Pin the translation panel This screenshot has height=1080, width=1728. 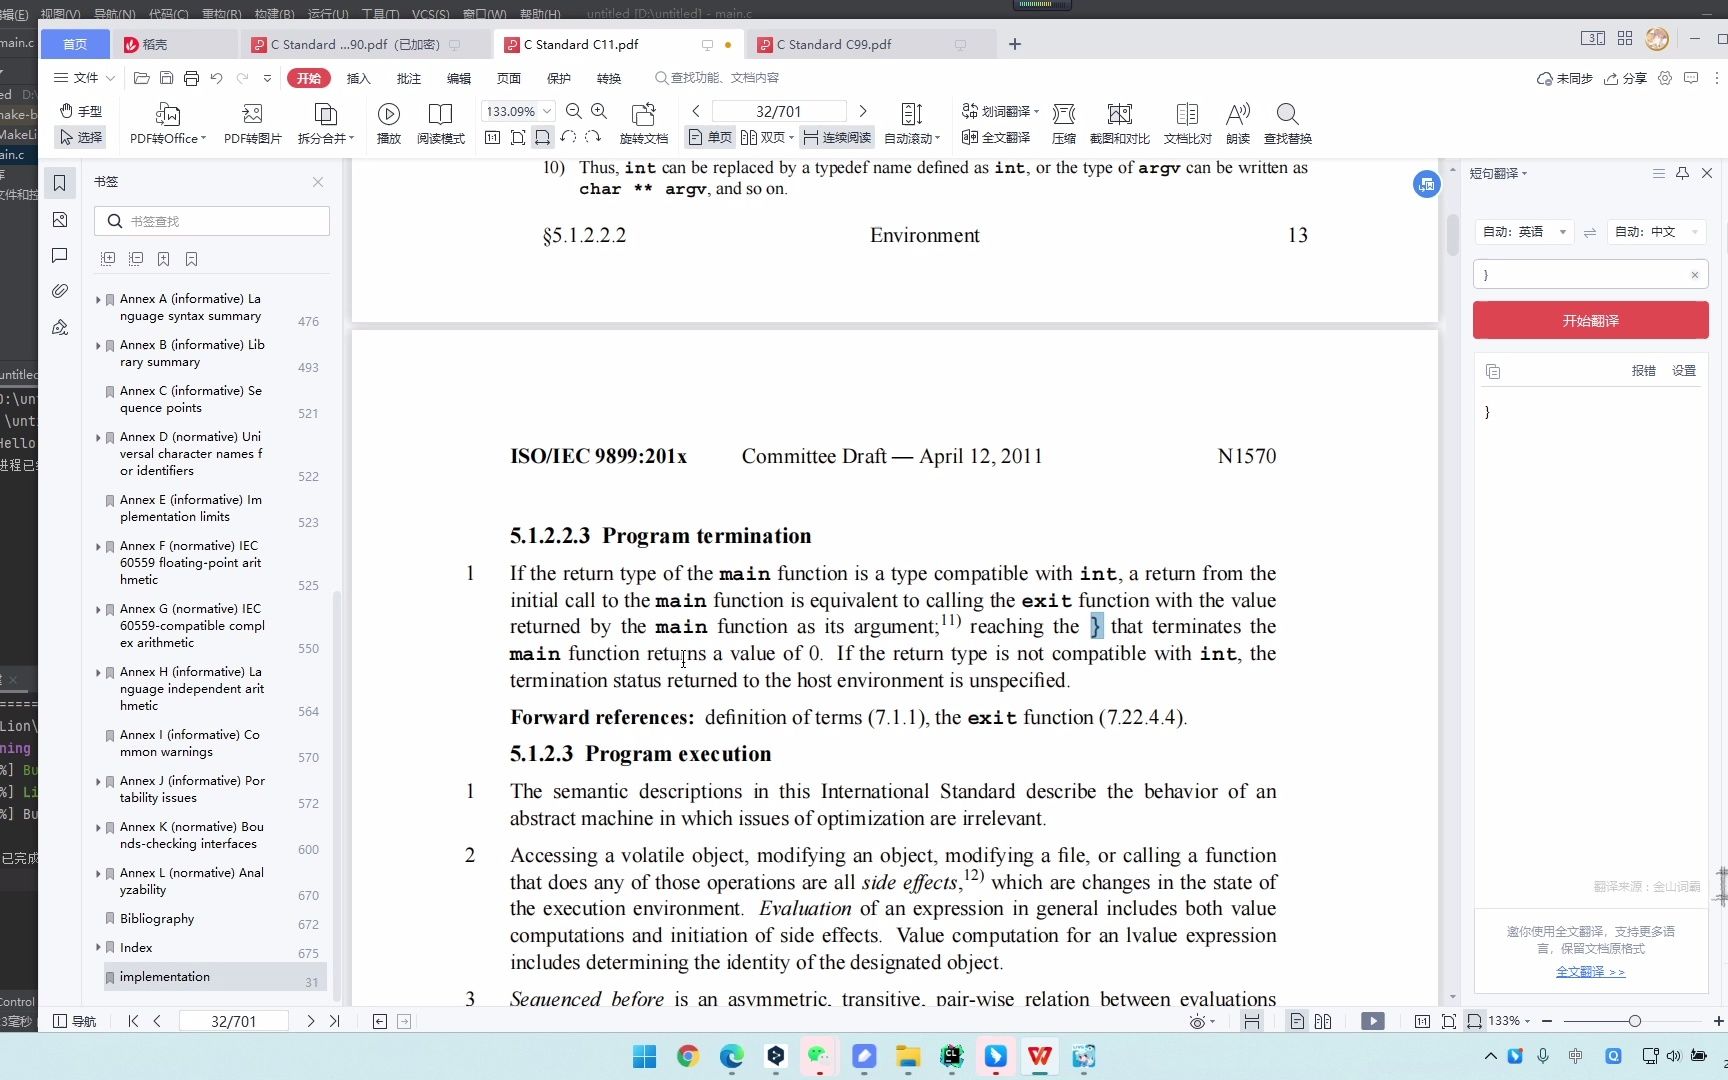[x=1682, y=173]
